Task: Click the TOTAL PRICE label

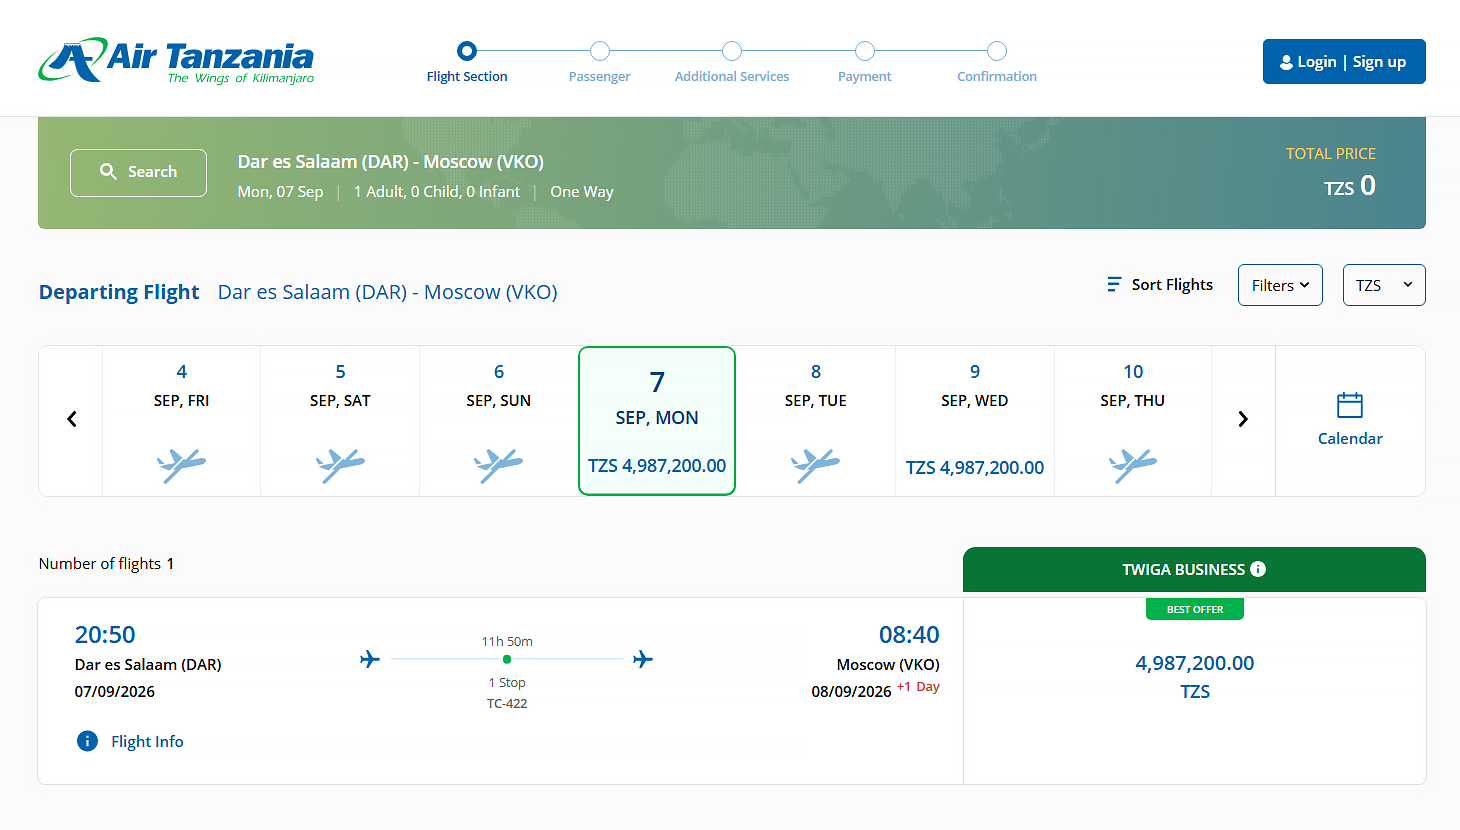Action: coord(1331,153)
